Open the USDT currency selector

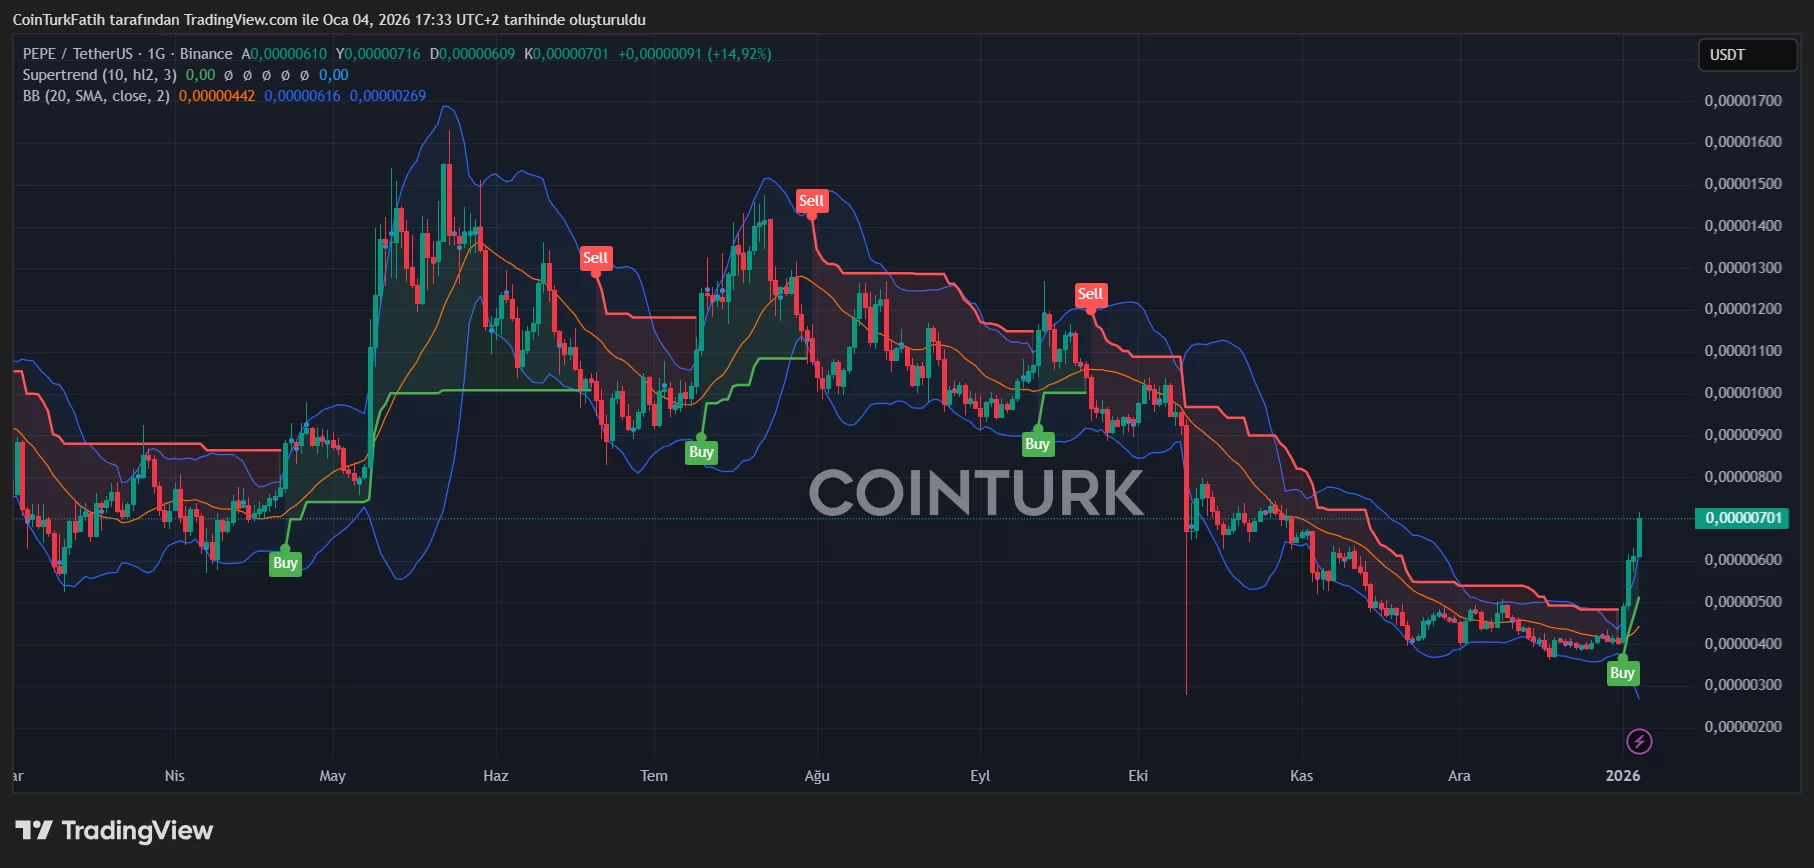click(x=1746, y=55)
